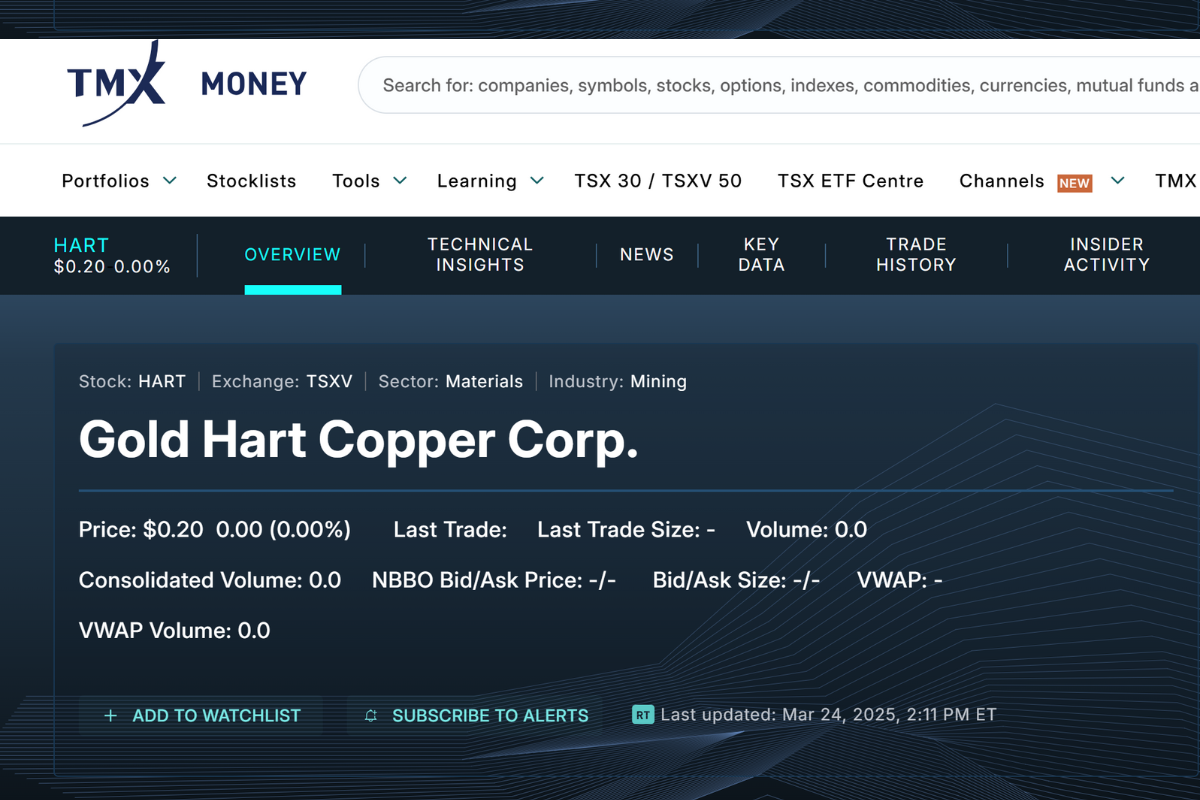Click the HART $0.20 ticker summary
The width and height of the screenshot is (1200, 800).
112,255
